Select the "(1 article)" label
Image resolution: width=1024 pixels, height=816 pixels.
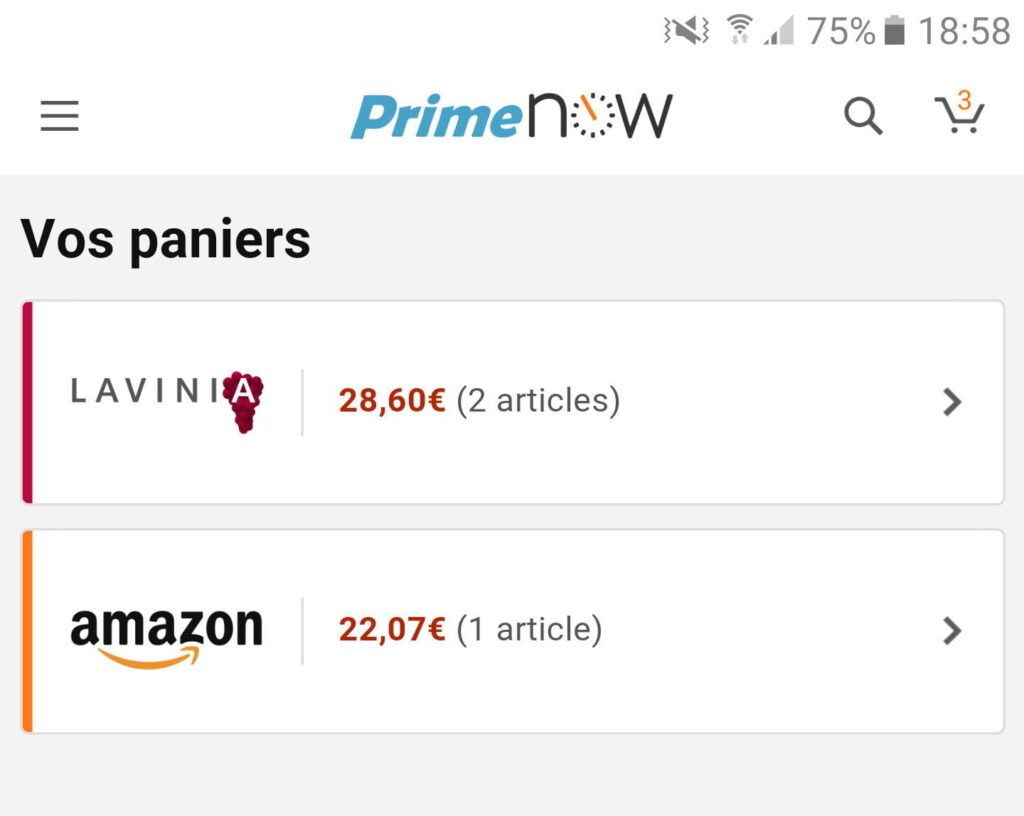529,630
